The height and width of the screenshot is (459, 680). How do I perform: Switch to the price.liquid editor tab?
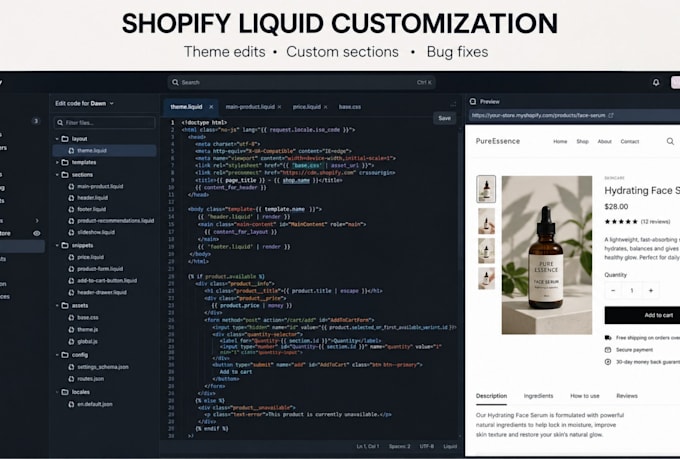(307, 107)
